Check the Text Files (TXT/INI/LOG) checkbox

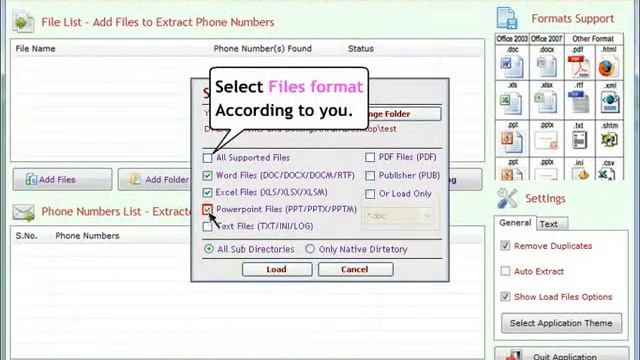(207, 226)
